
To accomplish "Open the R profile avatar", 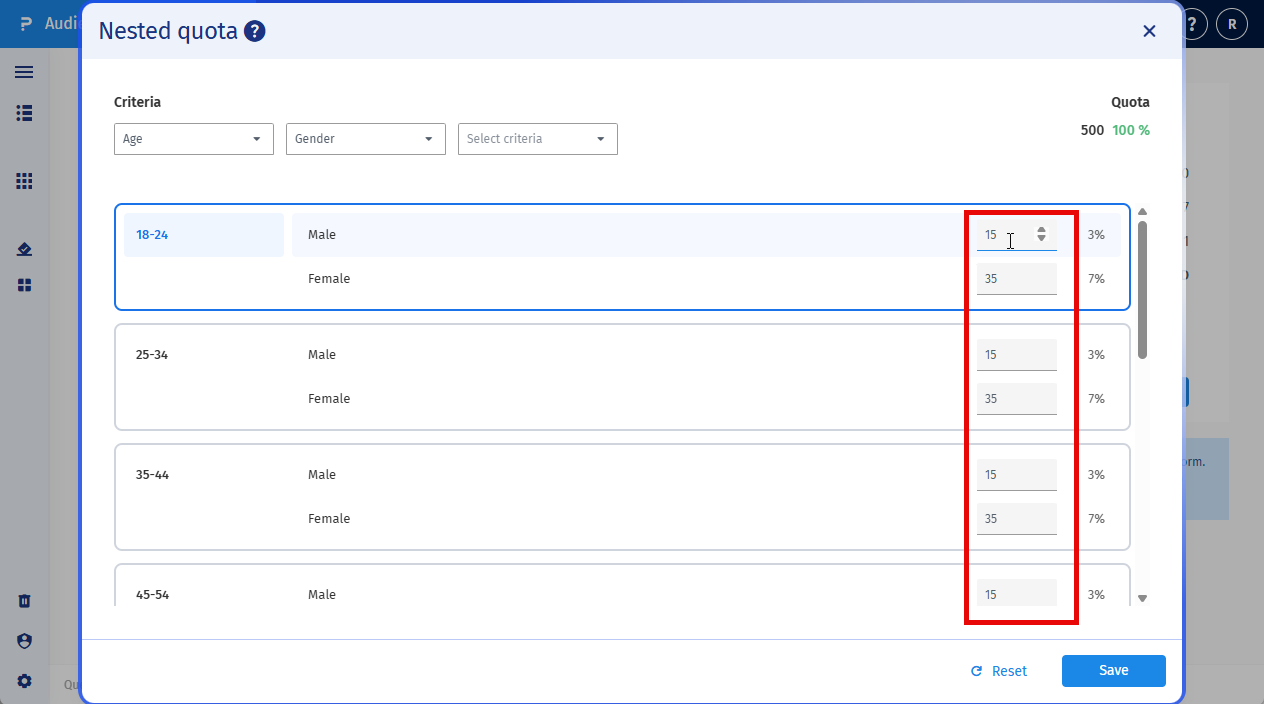I will (1231, 23).
